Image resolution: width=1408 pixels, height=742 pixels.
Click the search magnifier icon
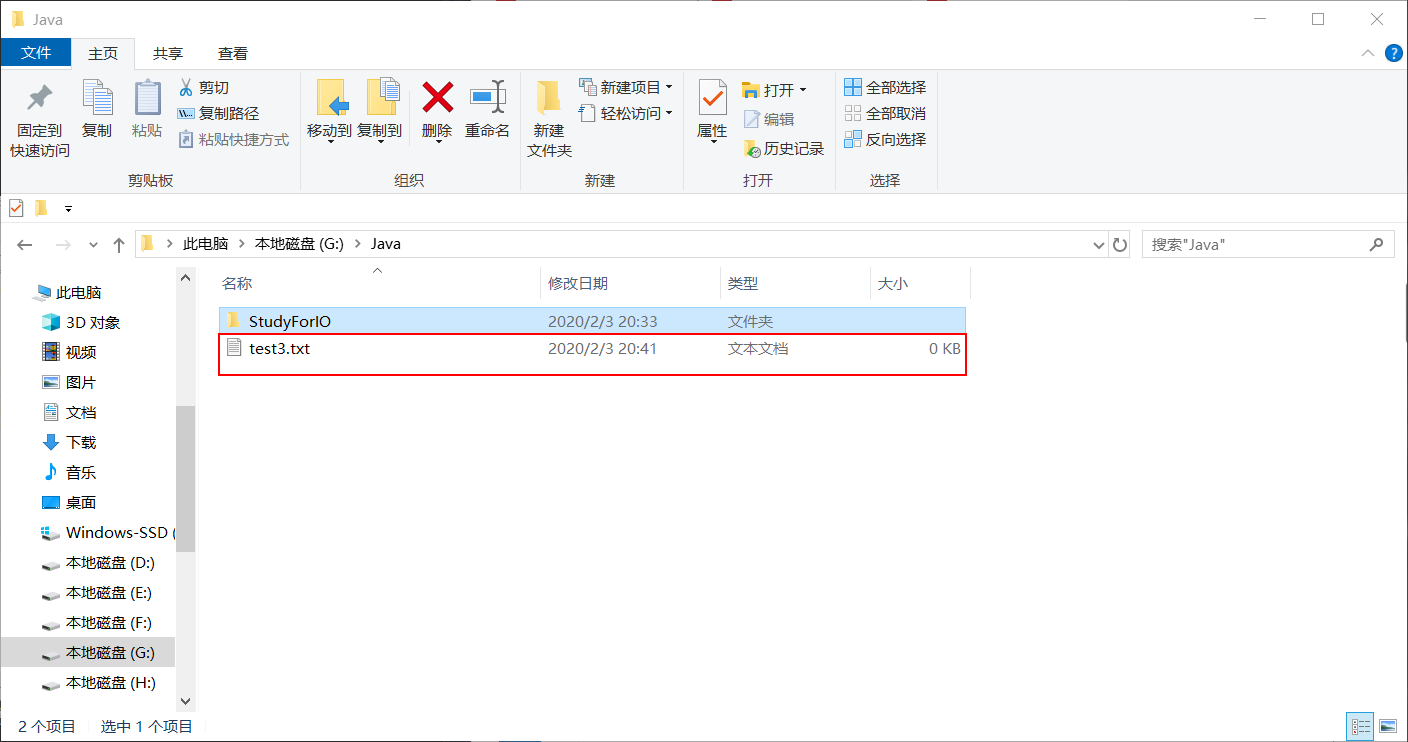[1376, 244]
